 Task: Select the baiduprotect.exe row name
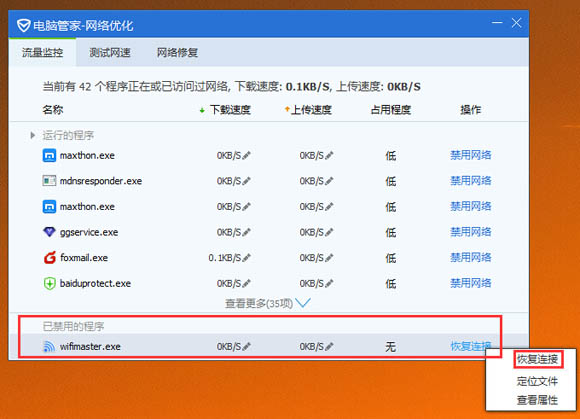(95, 283)
